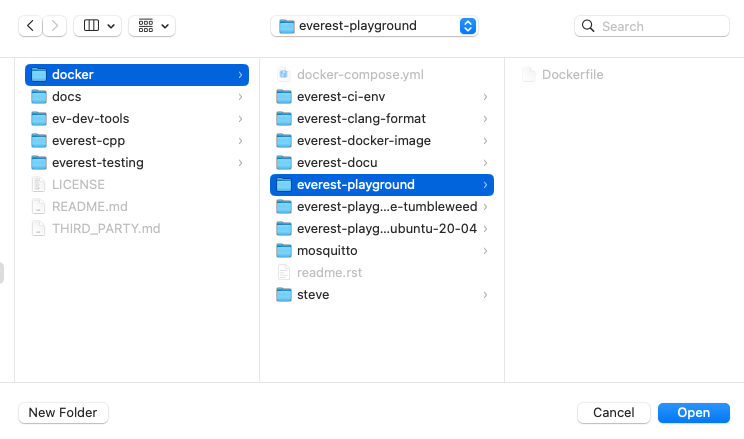Open the item grouping dropdown
The height and width of the screenshot is (439, 744).
click(x=152, y=26)
